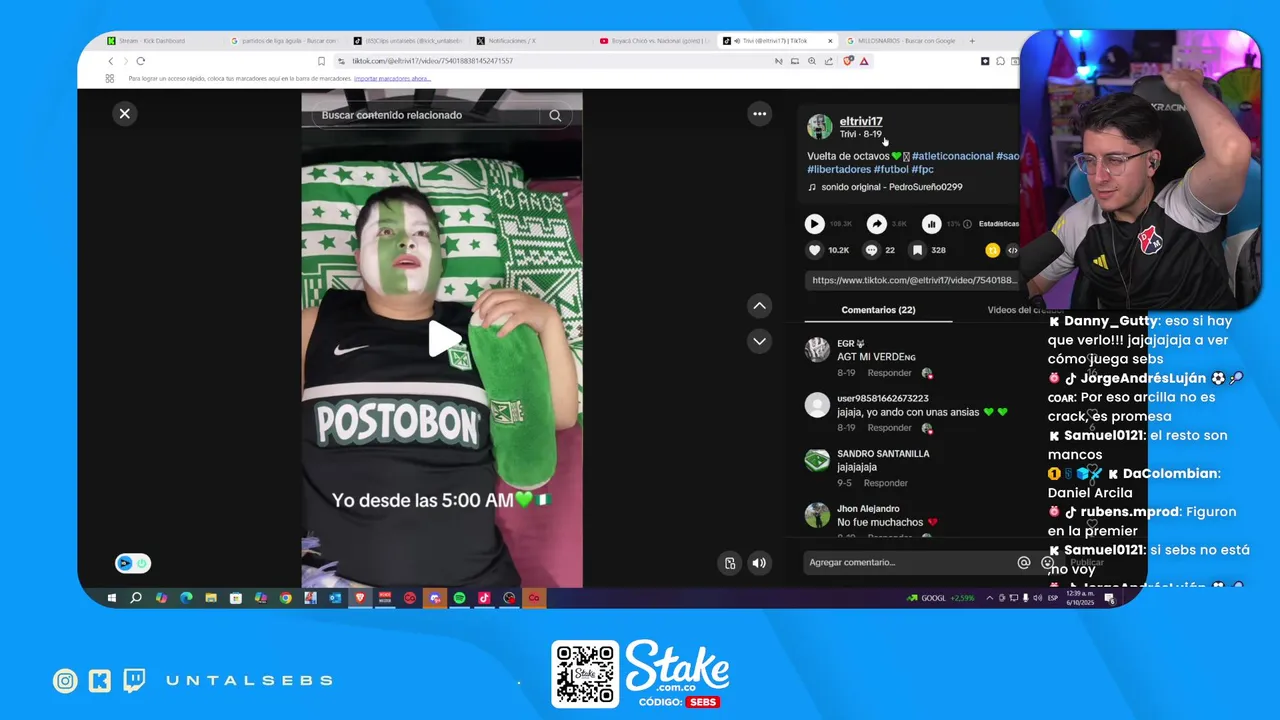The height and width of the screenshot is (720, 1280).
Task: Click the search magnifier in related content bar
Action: click(x=555, y=115)
